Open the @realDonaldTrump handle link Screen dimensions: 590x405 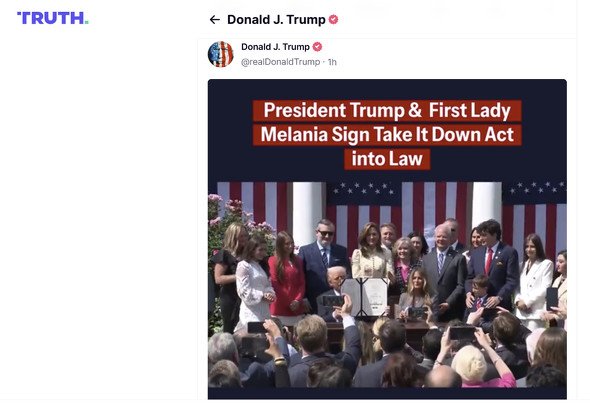(280, 62)
